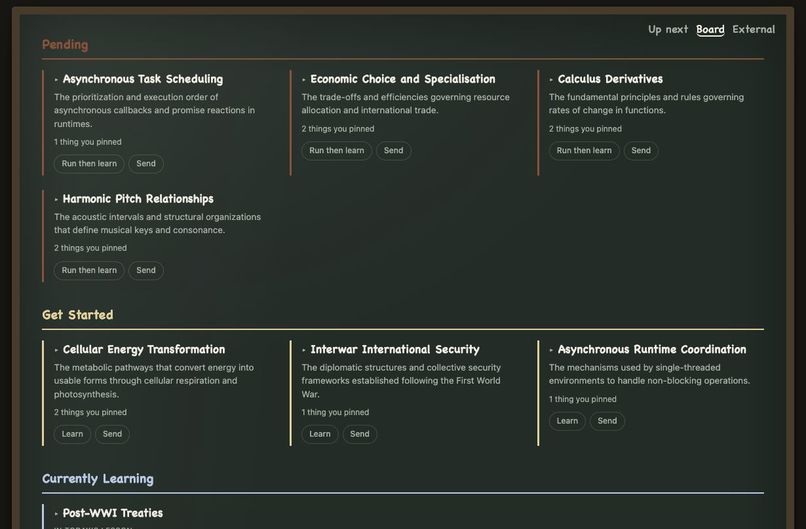
Task: Learn Asynchronous Runtime Coordination
Action: tap(567, 421)
